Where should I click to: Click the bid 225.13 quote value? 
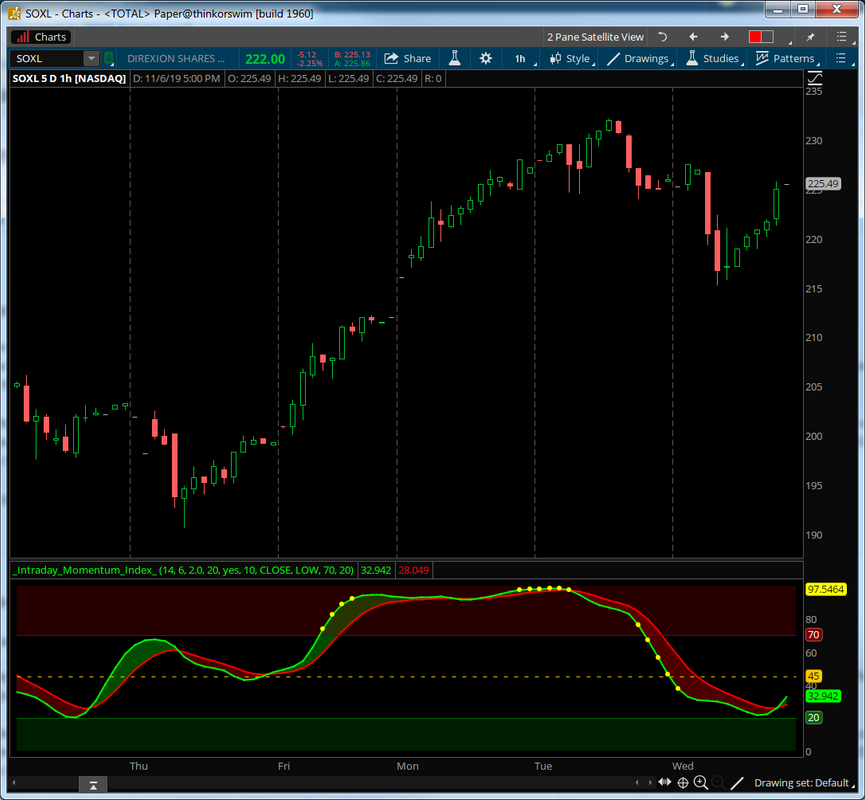[353, 55]
